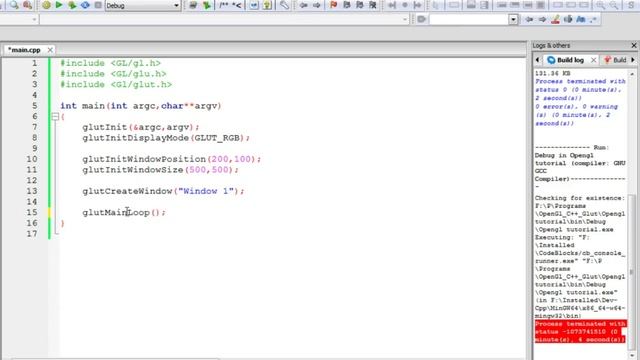
Task: Find next match in incremental search
Action: point(542,19)
